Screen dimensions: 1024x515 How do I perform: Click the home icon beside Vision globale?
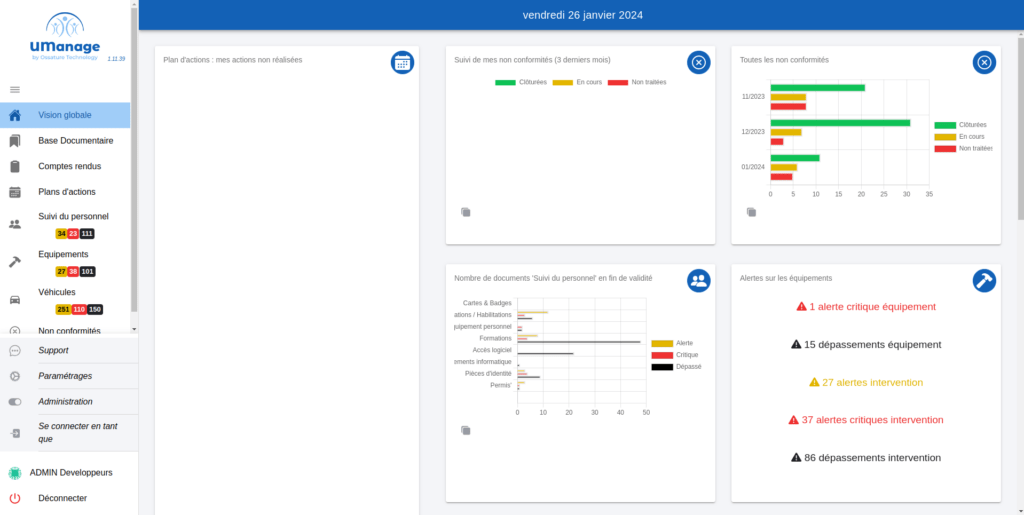click(15, 116)
